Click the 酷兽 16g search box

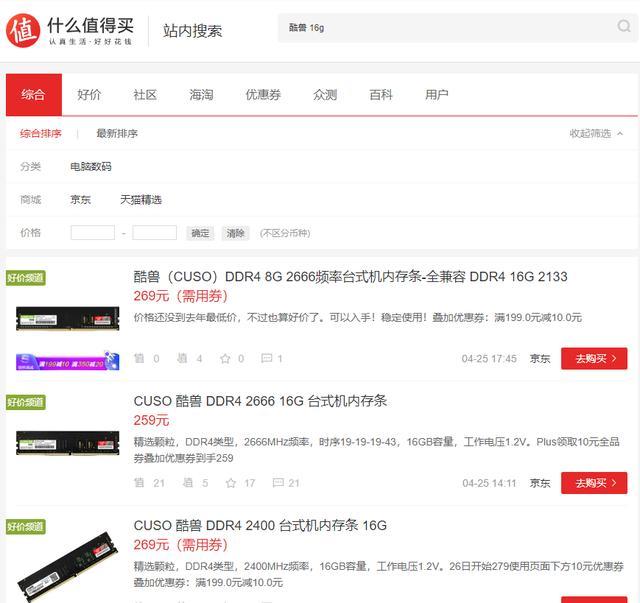[x=457, y=28]
